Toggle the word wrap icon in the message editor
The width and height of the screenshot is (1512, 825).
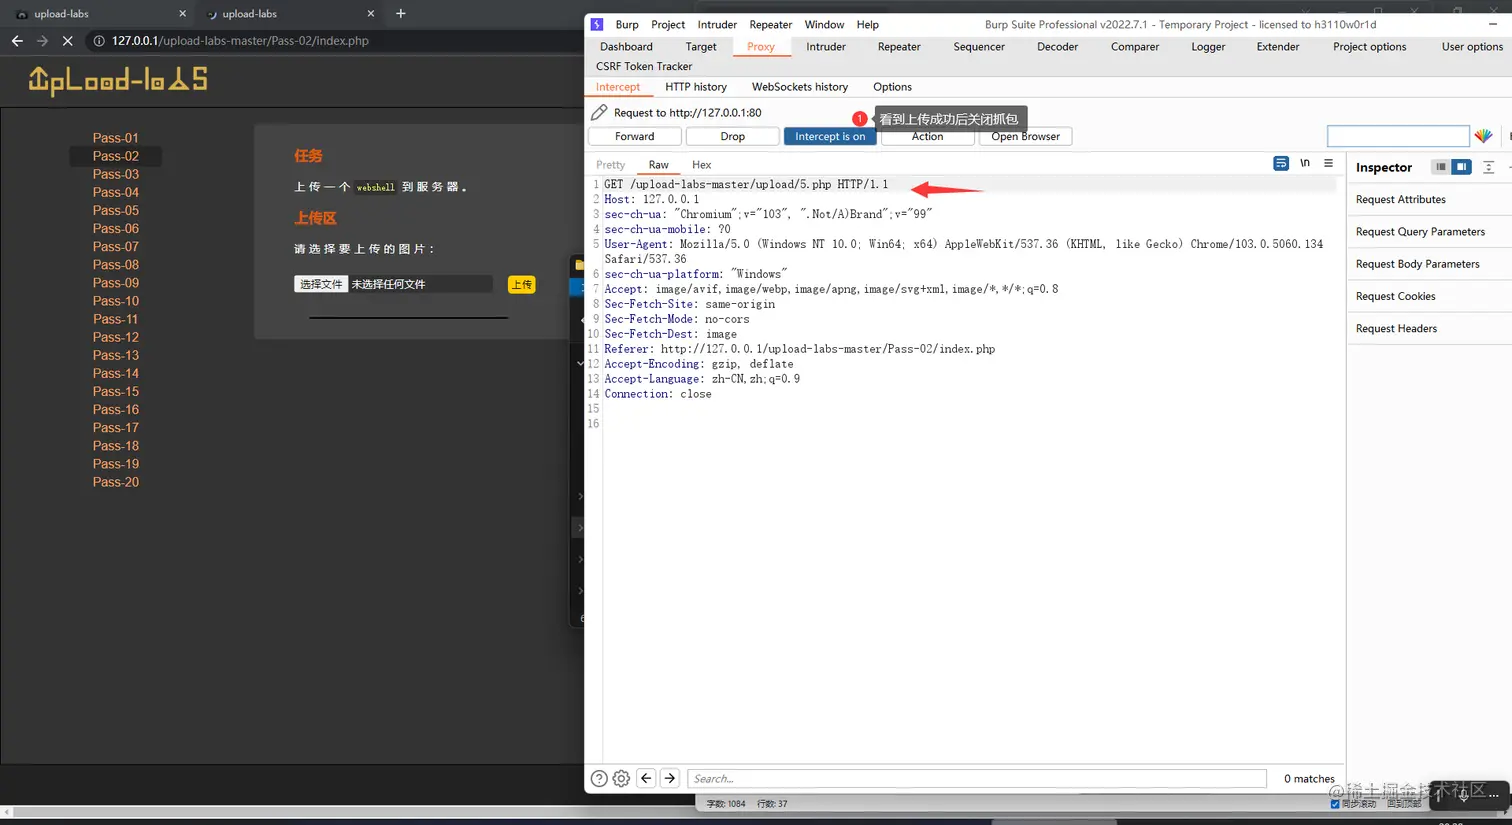pos(1281,163)
